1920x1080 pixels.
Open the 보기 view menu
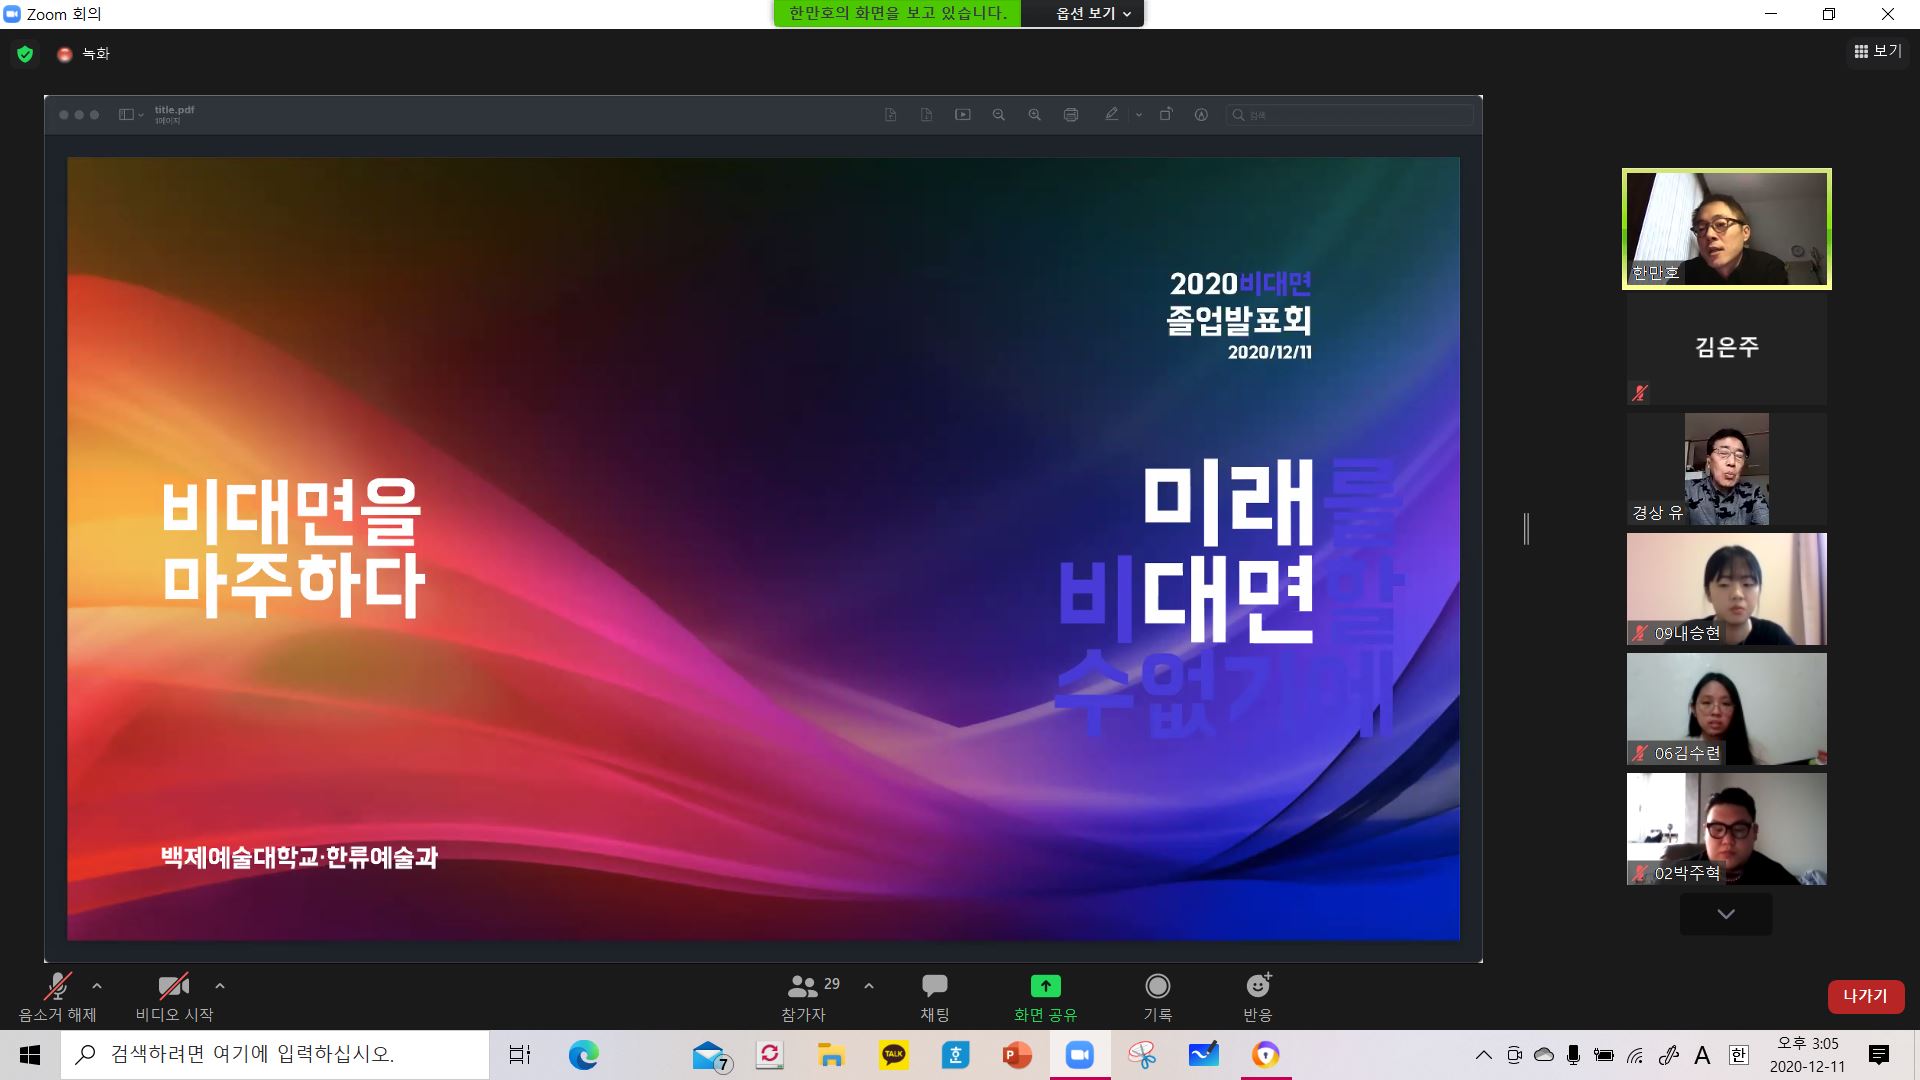pyautogui.click(x=1877, y=51)
